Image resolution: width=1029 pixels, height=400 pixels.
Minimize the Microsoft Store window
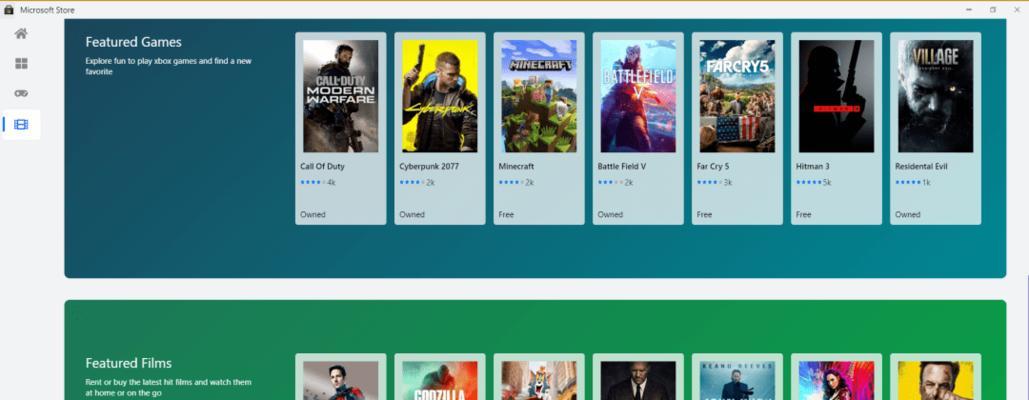point(969,10)
